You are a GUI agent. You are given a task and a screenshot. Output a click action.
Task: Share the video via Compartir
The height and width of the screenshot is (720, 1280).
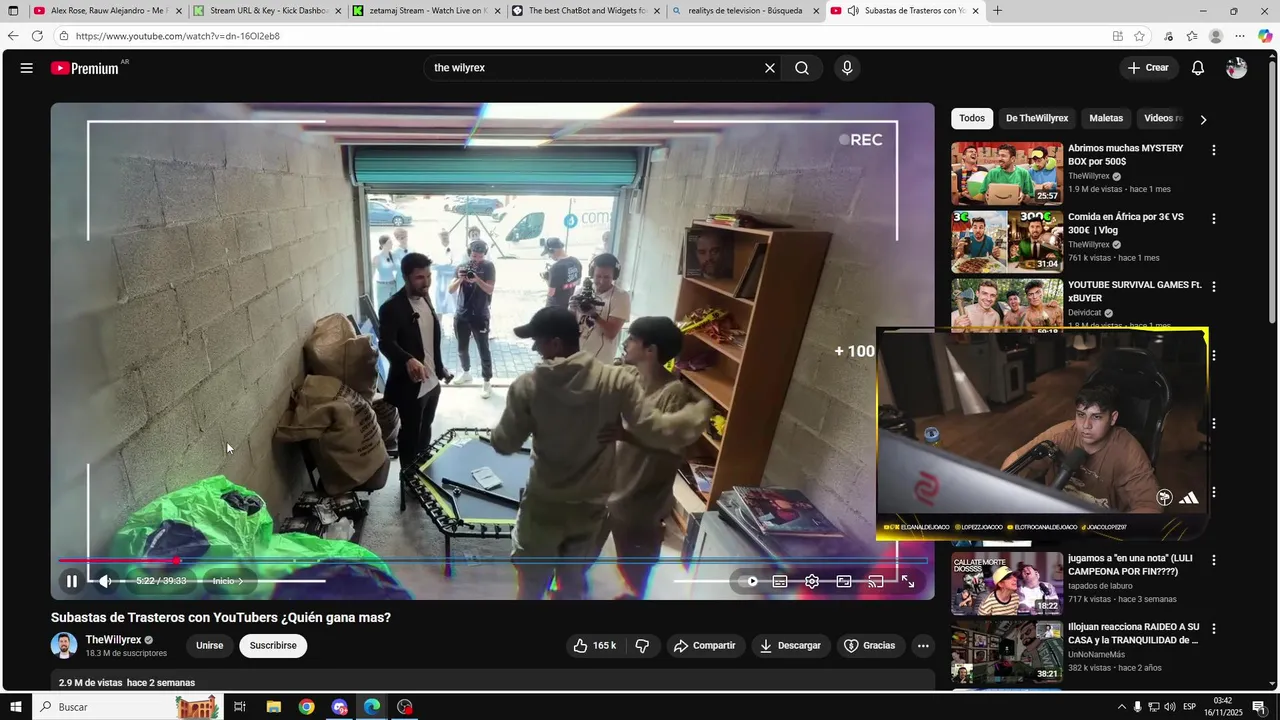[x=705, y=646]
